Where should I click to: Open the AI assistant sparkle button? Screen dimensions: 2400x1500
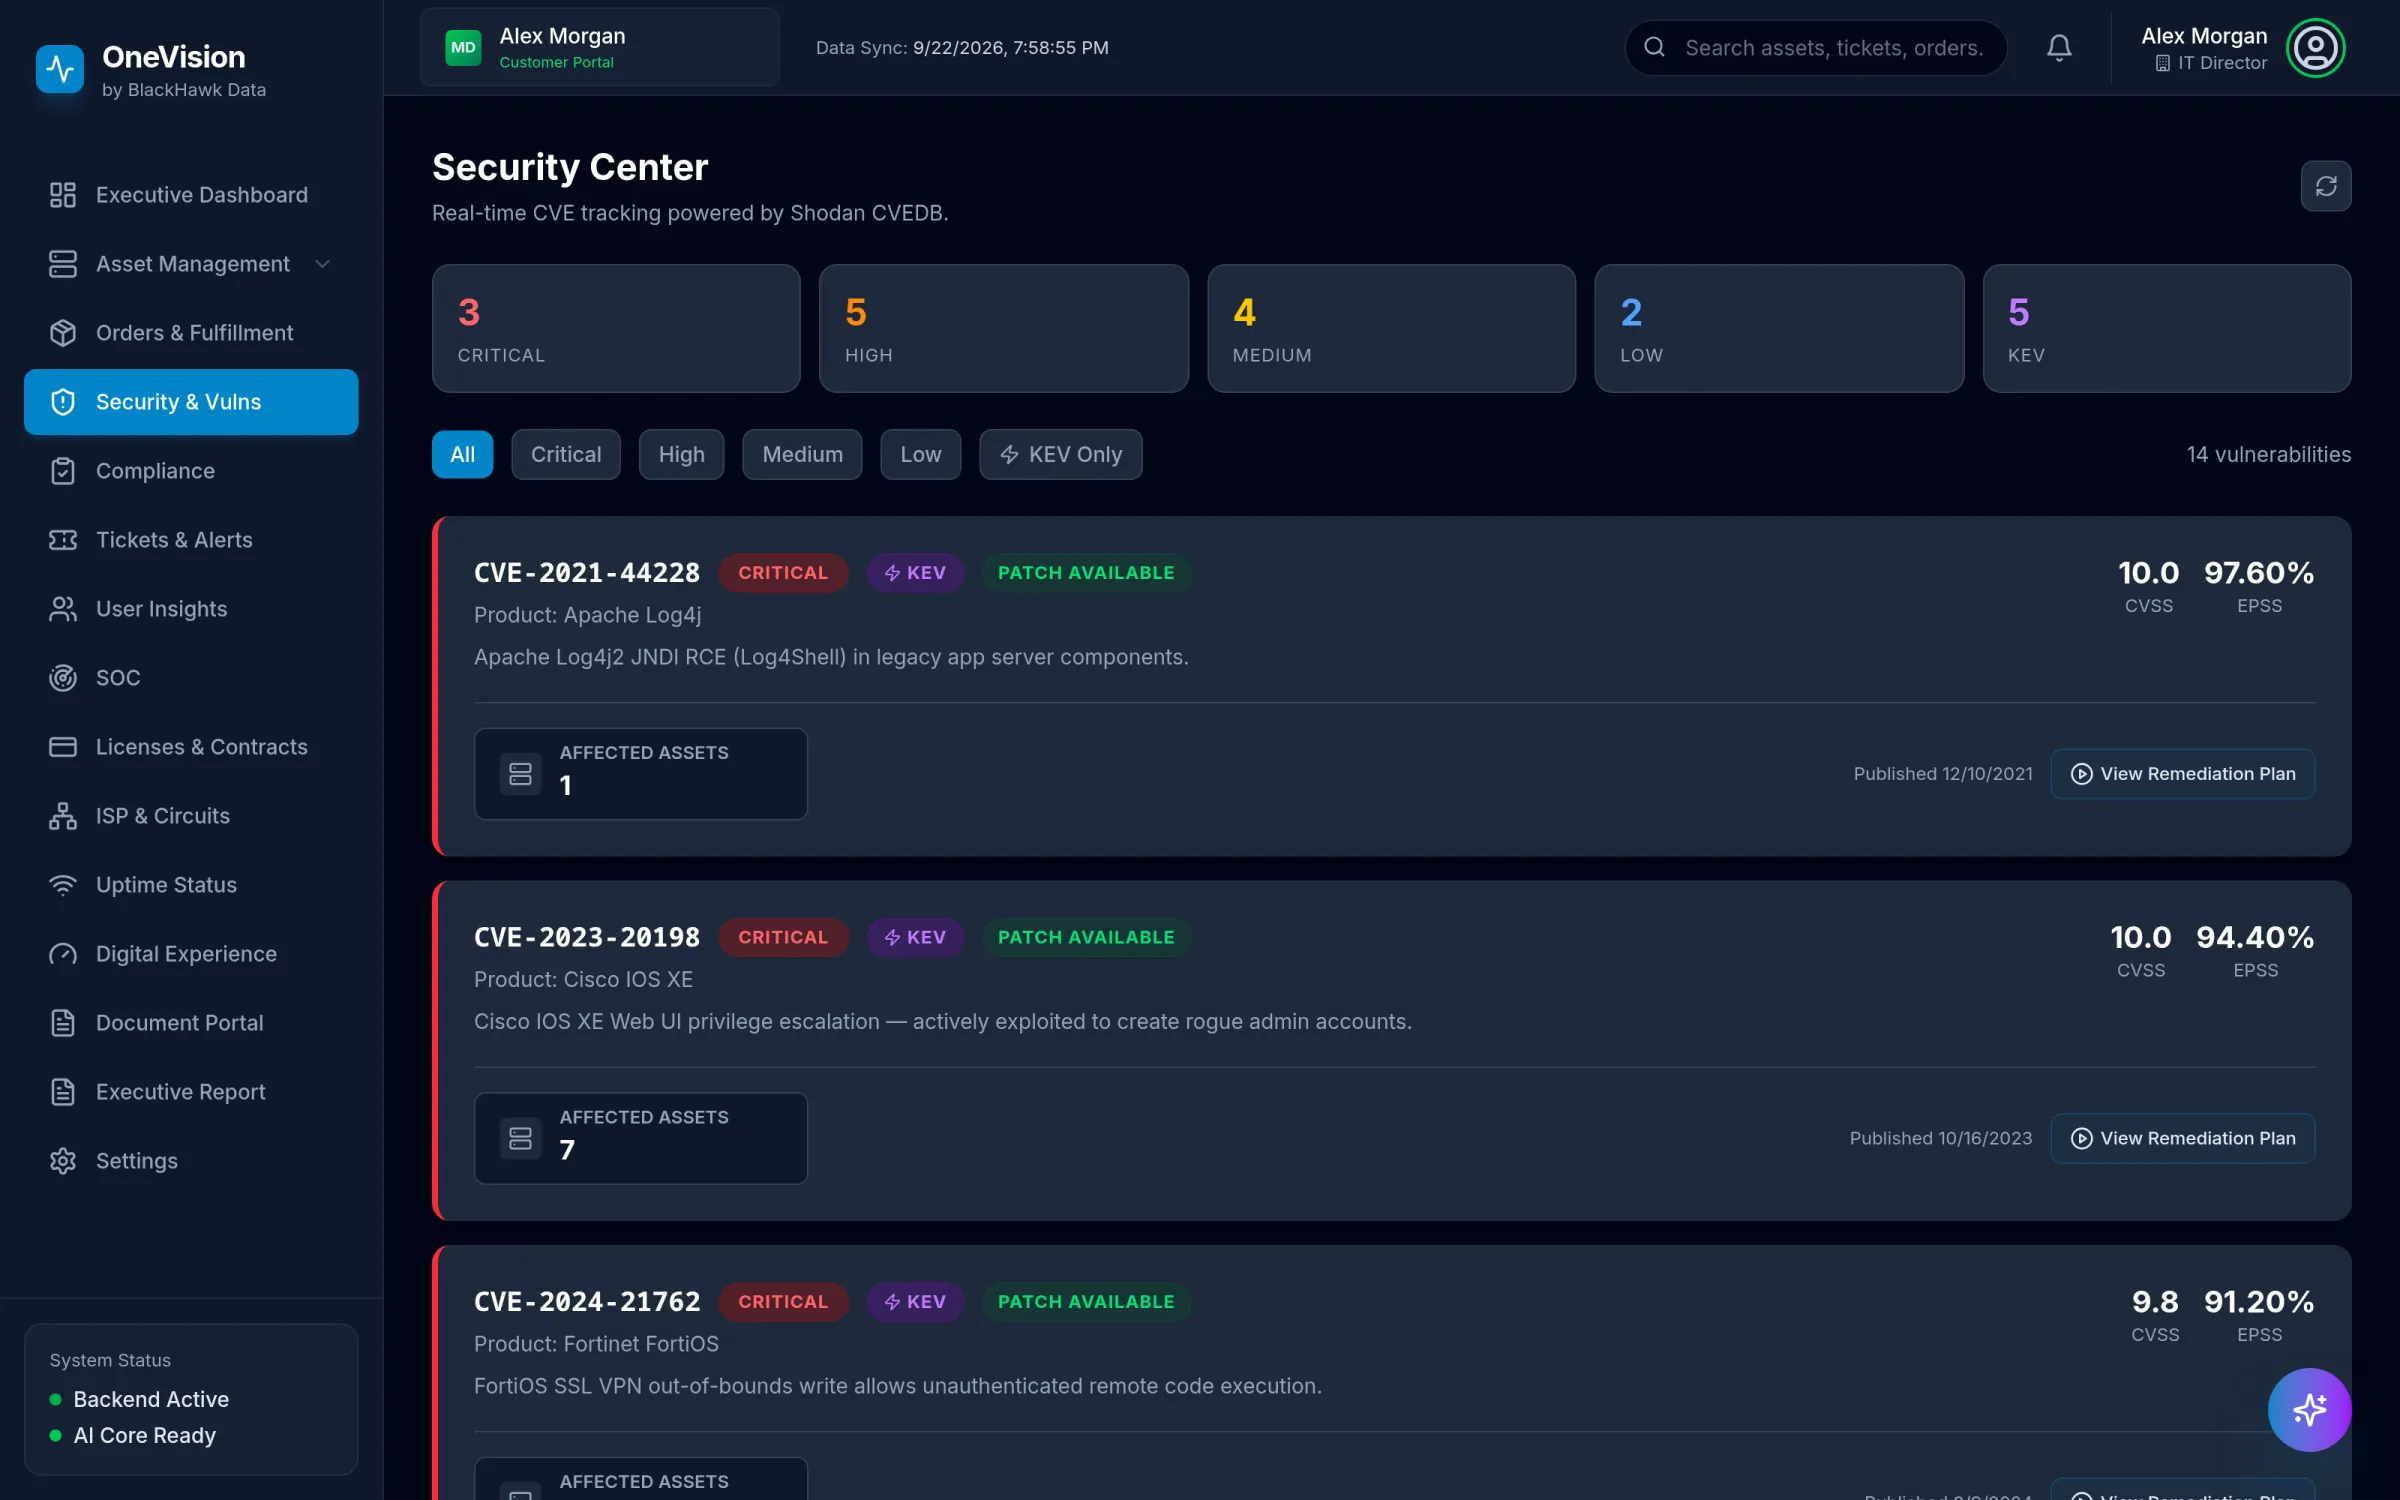tap(2309, 1410)
